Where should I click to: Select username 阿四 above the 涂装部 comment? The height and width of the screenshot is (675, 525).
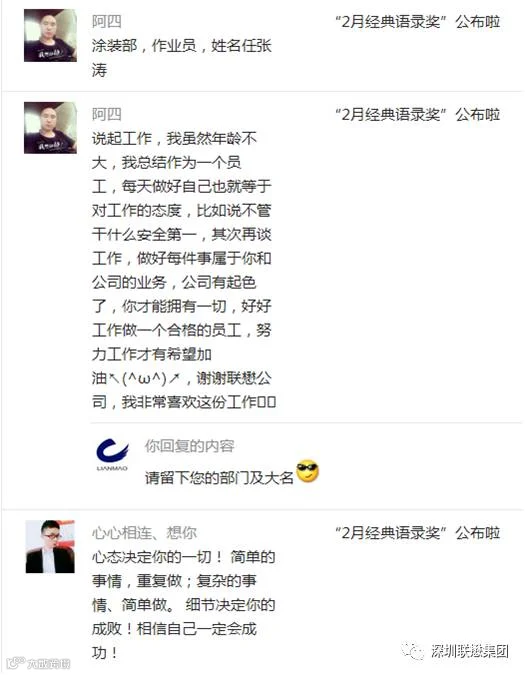coord(106,21)
